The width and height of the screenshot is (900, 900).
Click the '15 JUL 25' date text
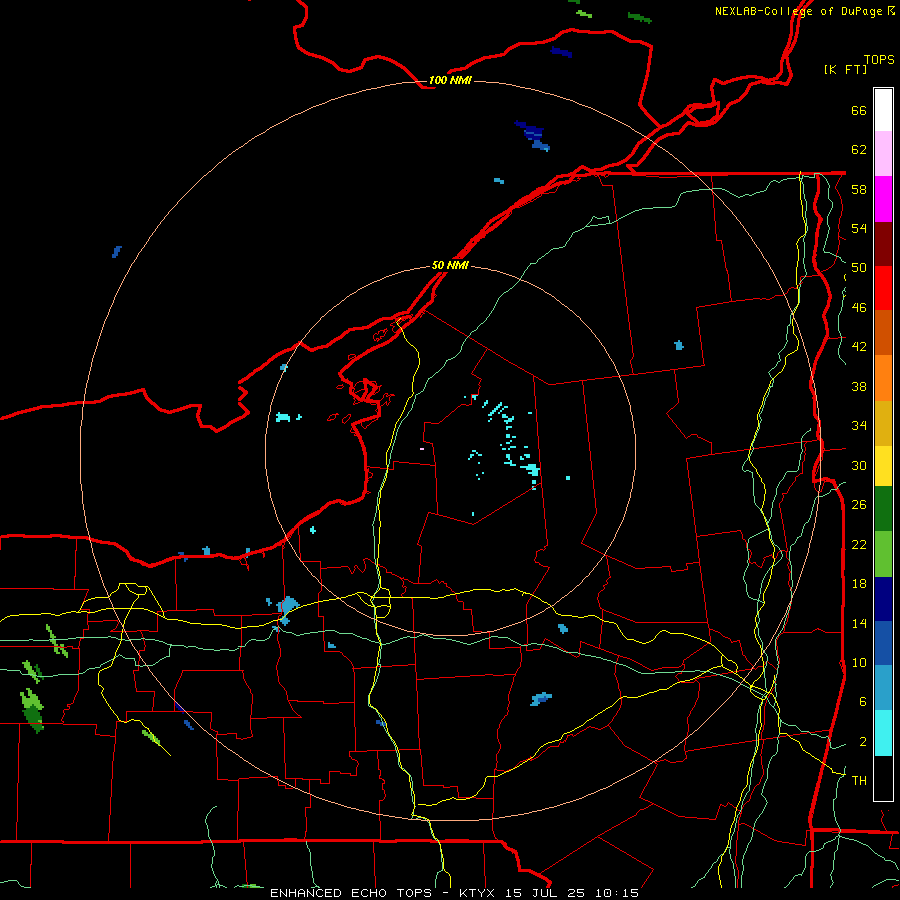click(547, 893)
